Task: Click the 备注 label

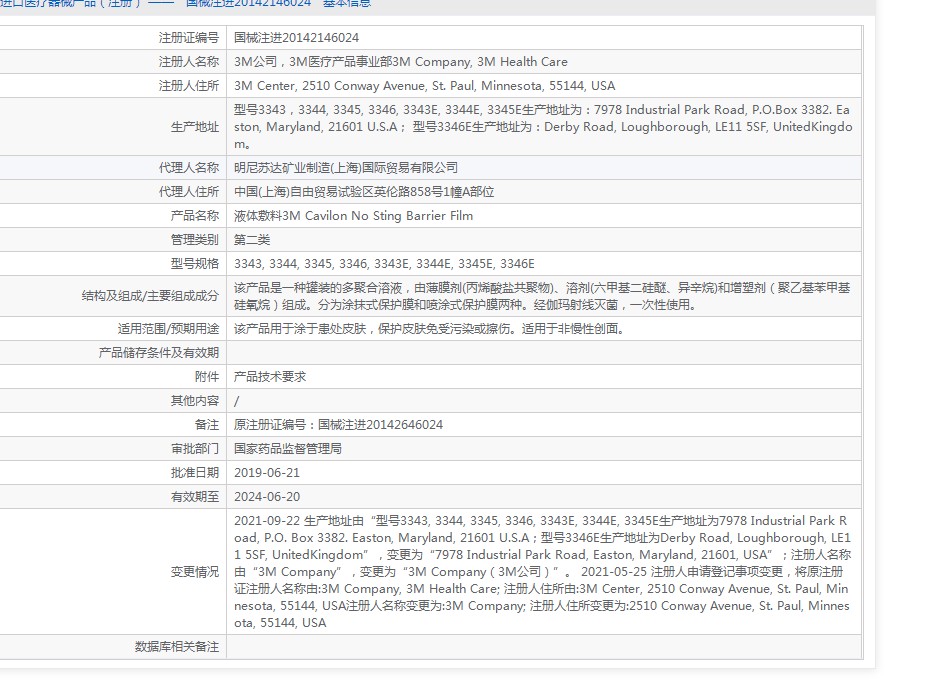Action: click(207, 424)
